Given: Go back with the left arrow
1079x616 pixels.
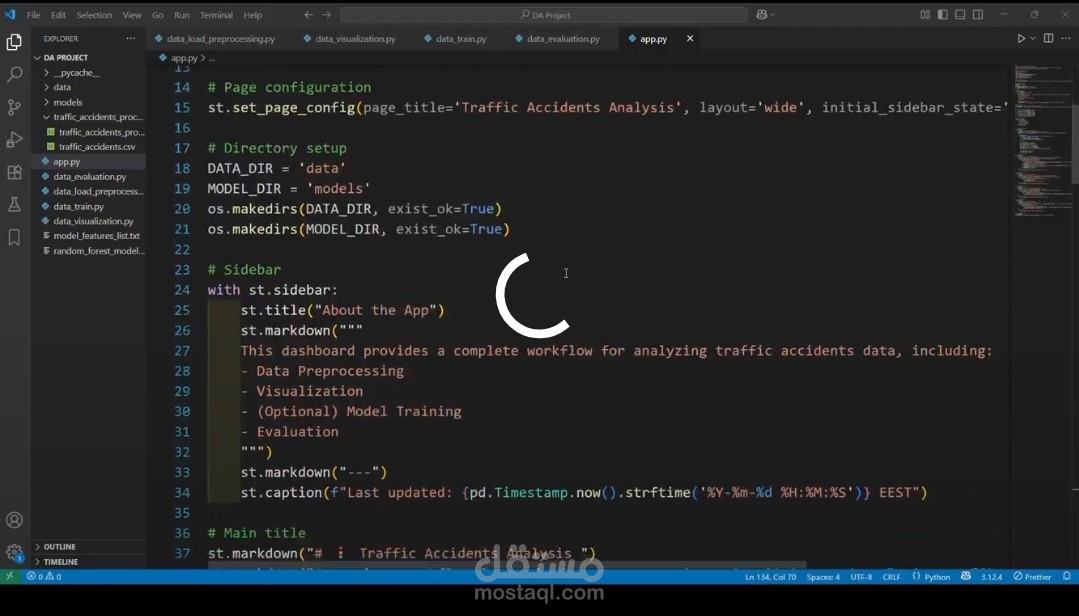Looking at the screenshot, I should coord(308,14).
